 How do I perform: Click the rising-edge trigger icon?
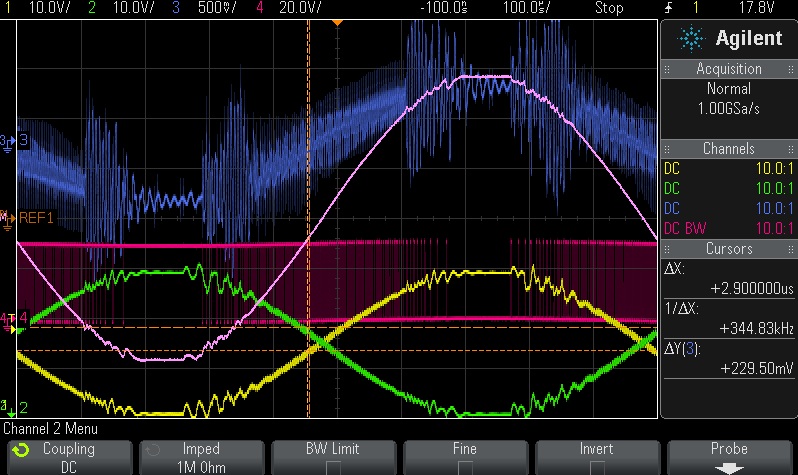669,8
